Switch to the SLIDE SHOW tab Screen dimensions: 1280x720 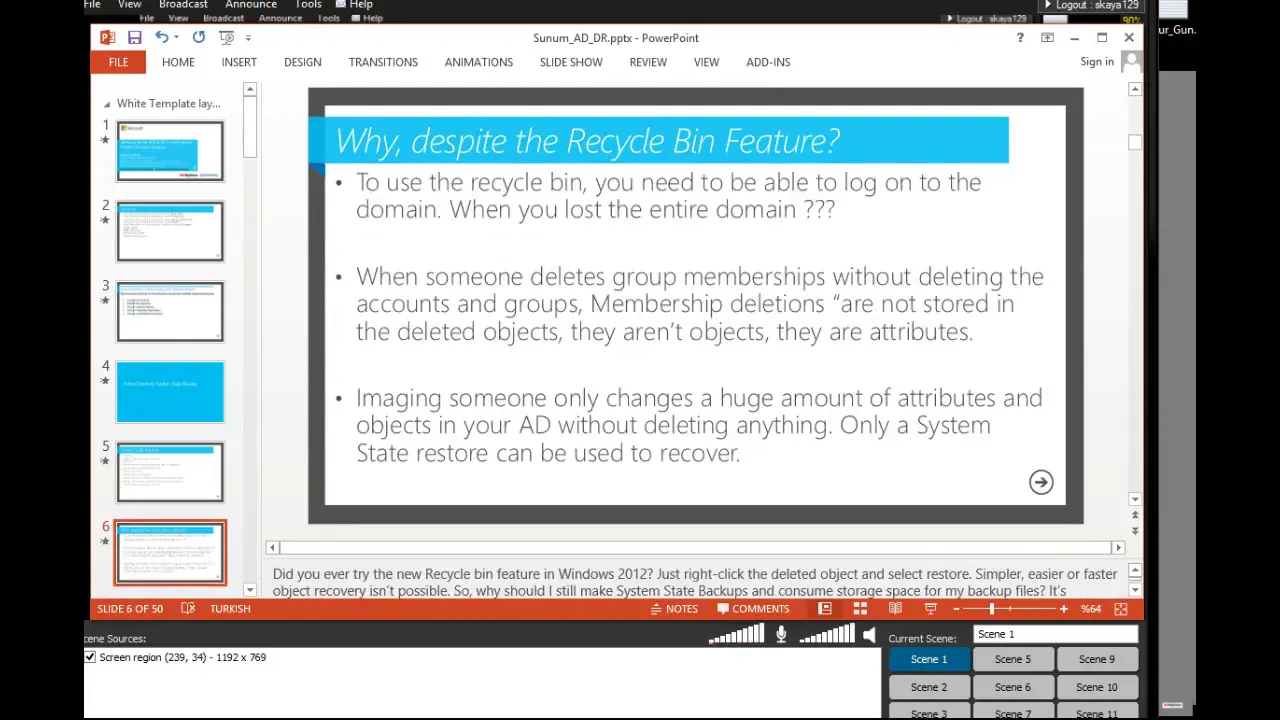point(571,62)
